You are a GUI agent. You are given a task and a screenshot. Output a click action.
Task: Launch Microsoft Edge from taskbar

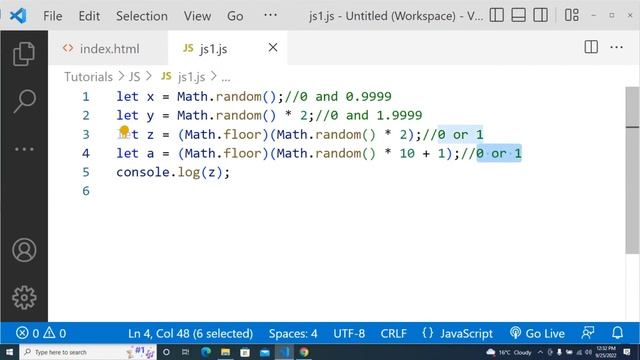206,352
